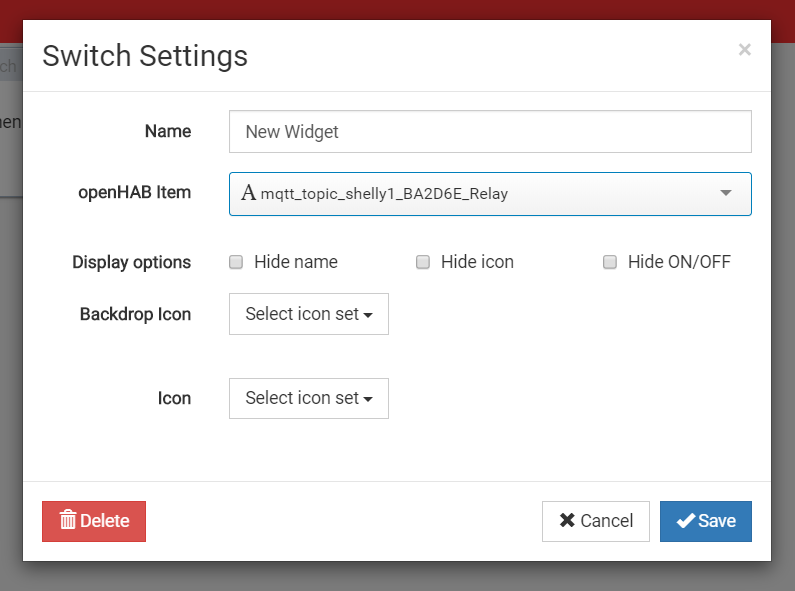Click the checkmark icon on Save button

click(x=685, y=521)
